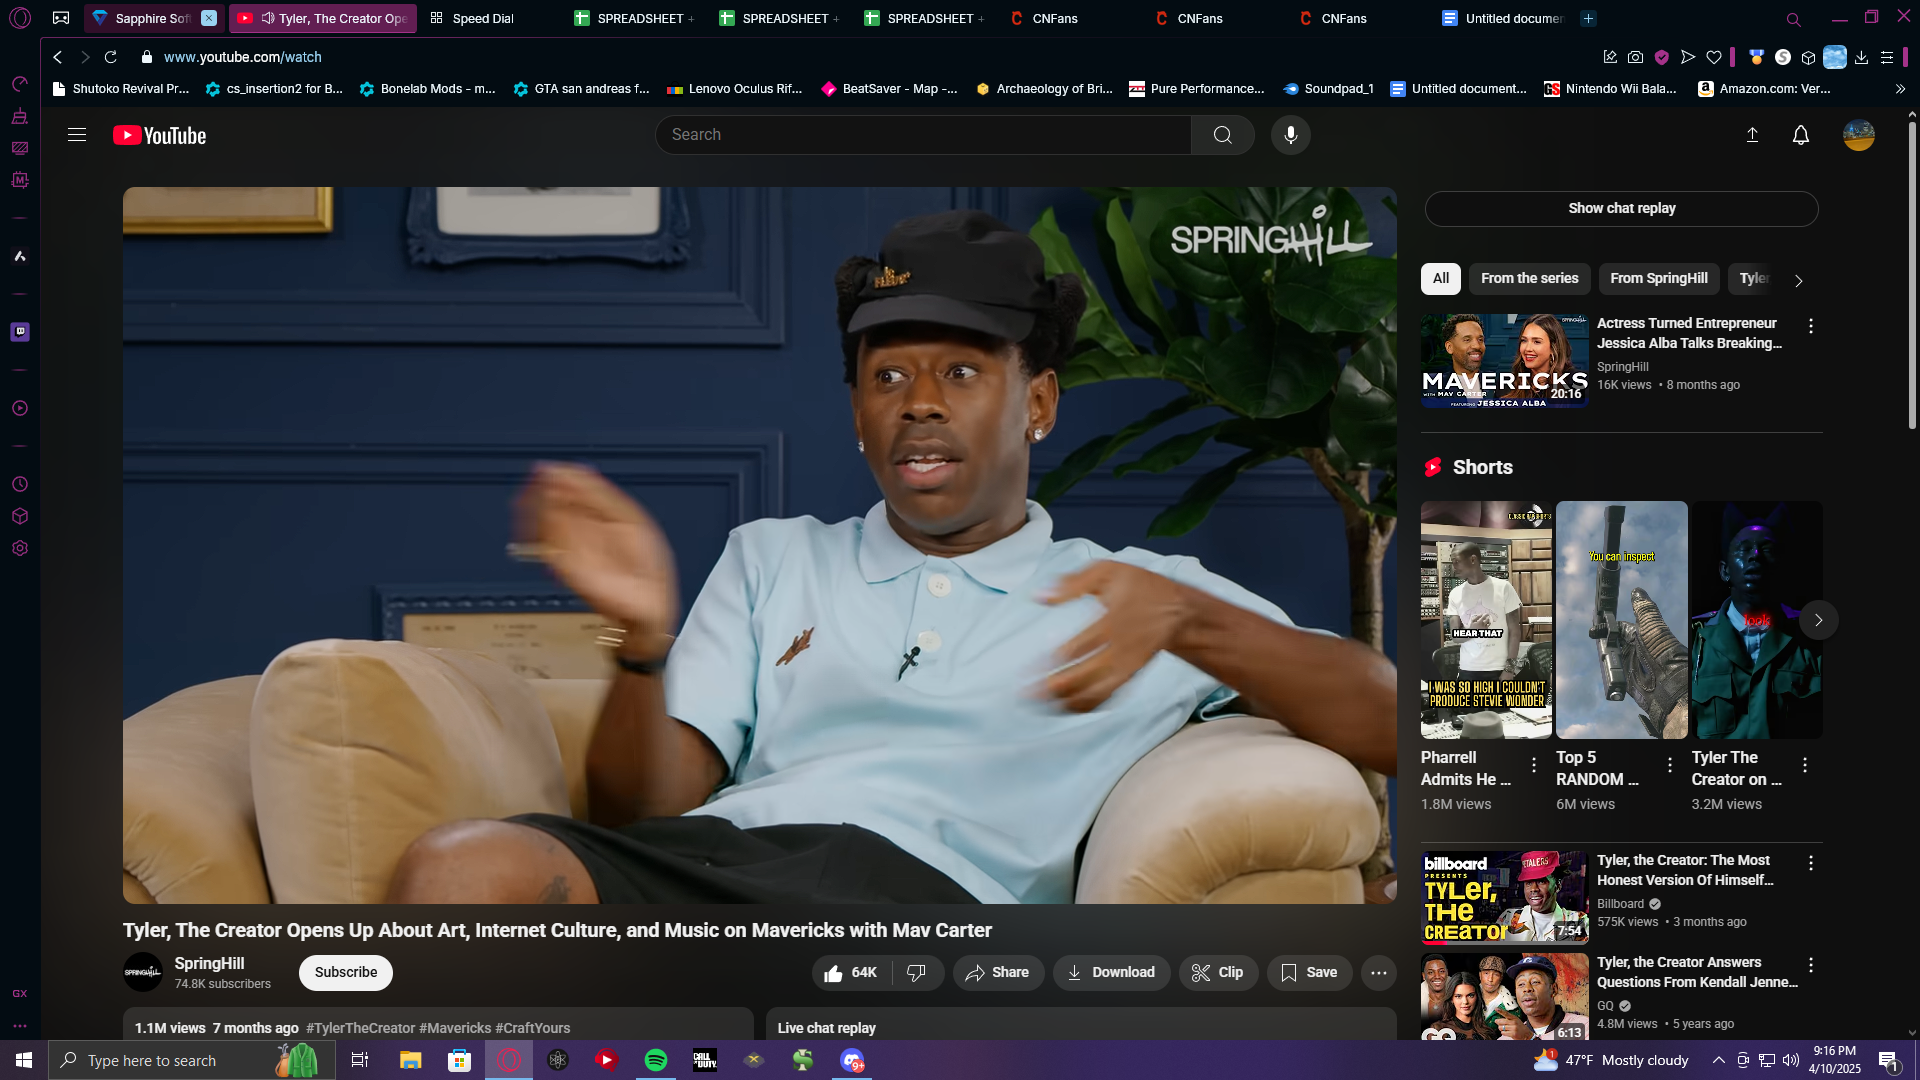
Task: Show more Shorts with the next arrow
Action: coord(1818,620)
